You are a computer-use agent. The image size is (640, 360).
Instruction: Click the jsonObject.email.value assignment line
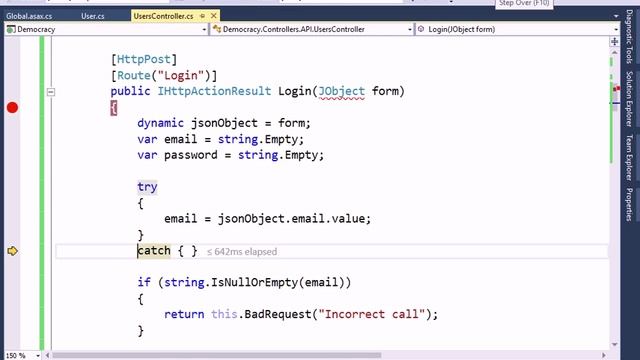pos(267,219)
